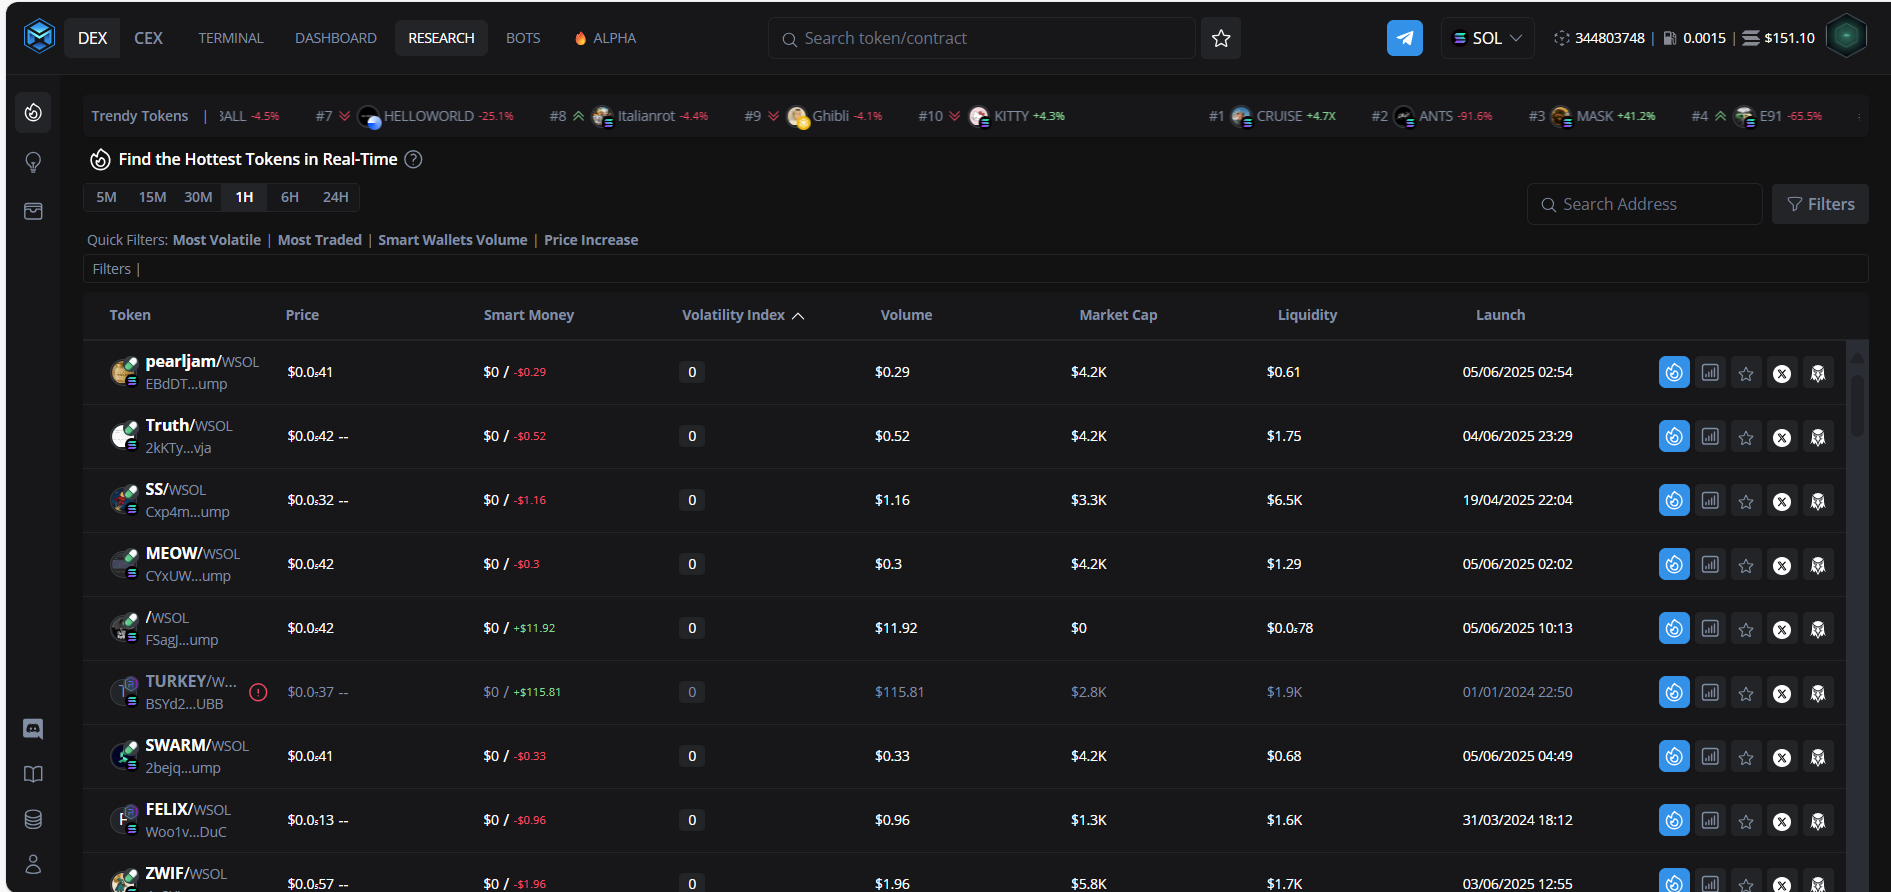Open X Twitter icon in SWARM row

1782,757
